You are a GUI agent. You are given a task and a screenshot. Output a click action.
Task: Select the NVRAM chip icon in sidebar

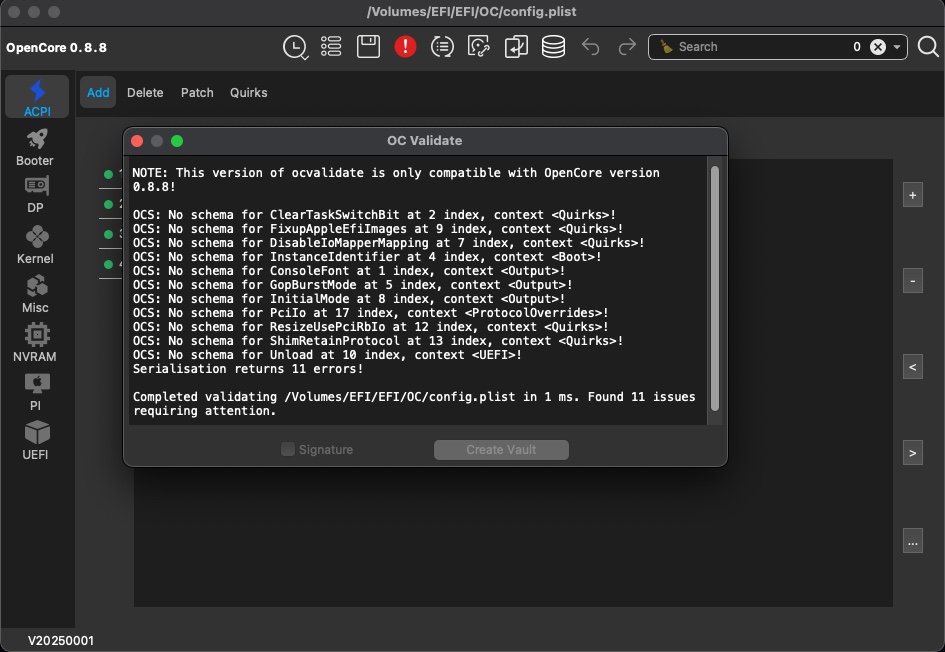36,342
